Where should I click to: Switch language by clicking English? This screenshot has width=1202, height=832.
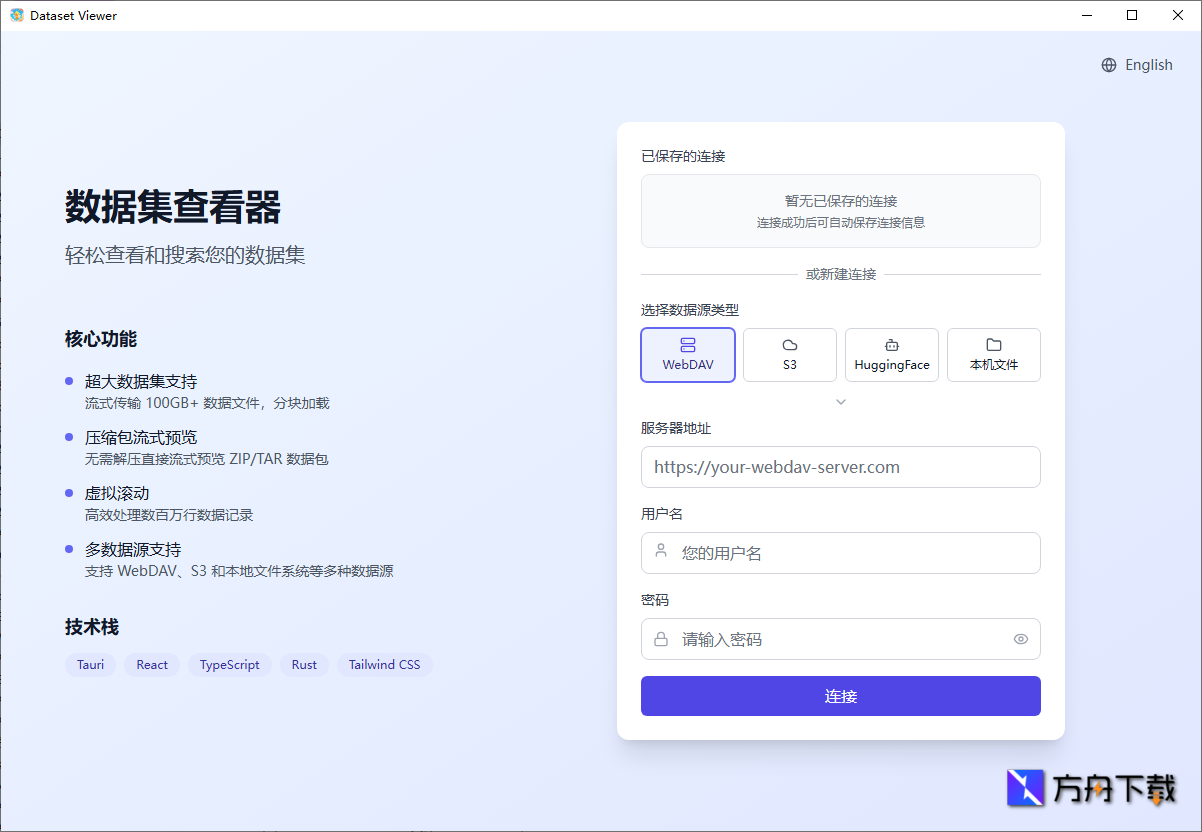pyautogui.click(x=1148, y=64)
